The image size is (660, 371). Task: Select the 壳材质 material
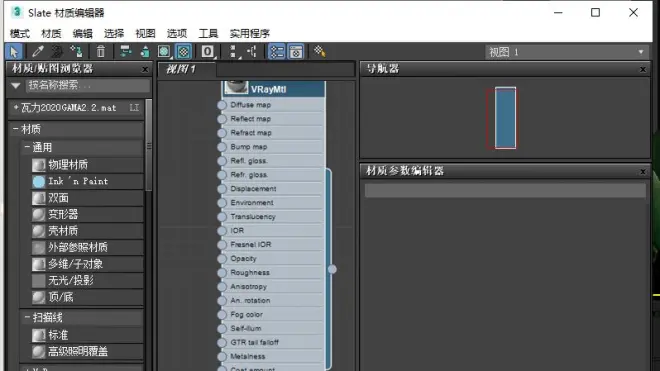click(x=87, y=231)
